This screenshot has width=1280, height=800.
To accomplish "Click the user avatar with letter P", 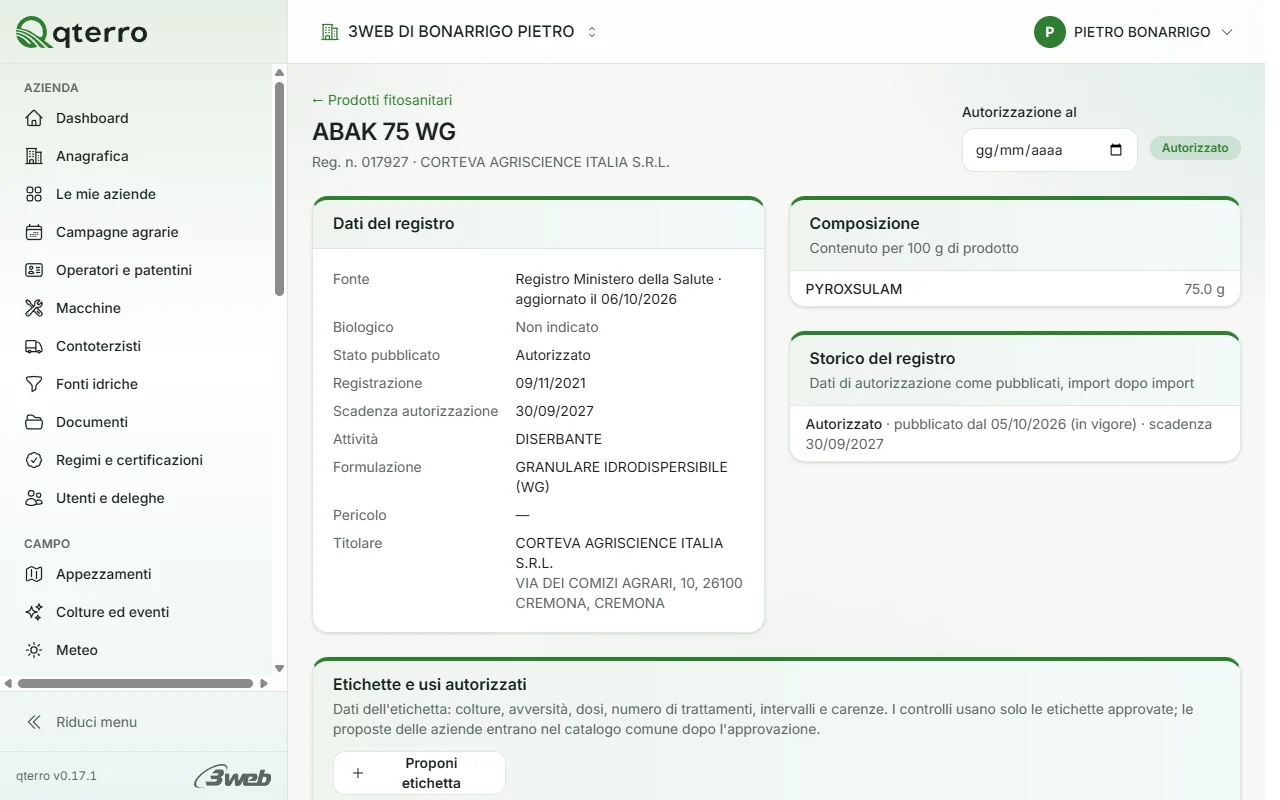I will 1049,32.
